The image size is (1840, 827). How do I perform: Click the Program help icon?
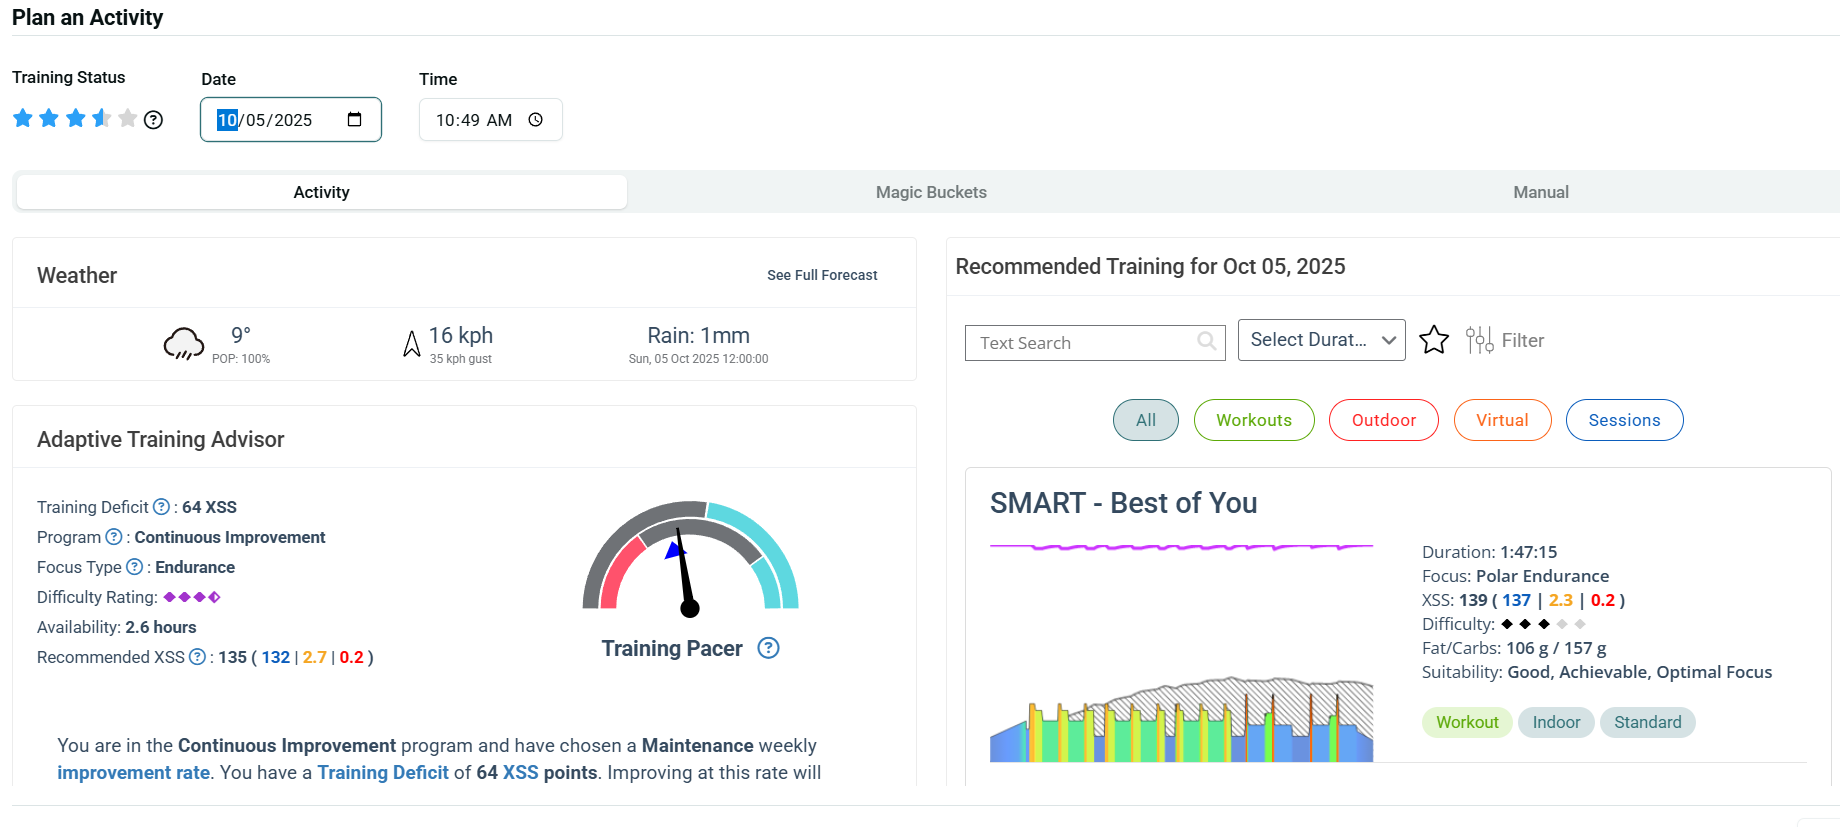click(114, 537)
